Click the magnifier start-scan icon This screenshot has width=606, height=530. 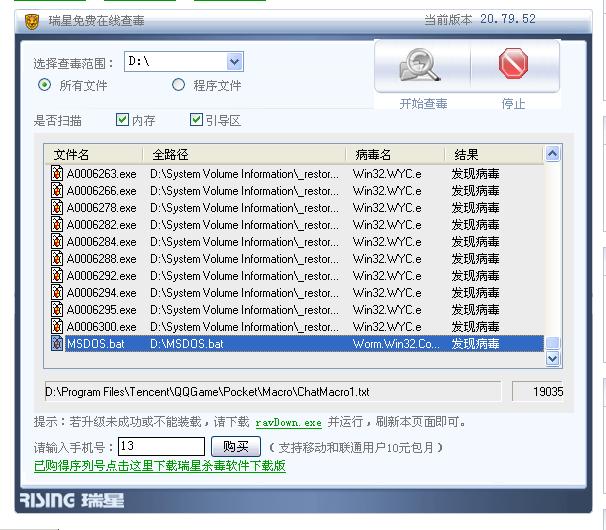(x=419, y=65)
